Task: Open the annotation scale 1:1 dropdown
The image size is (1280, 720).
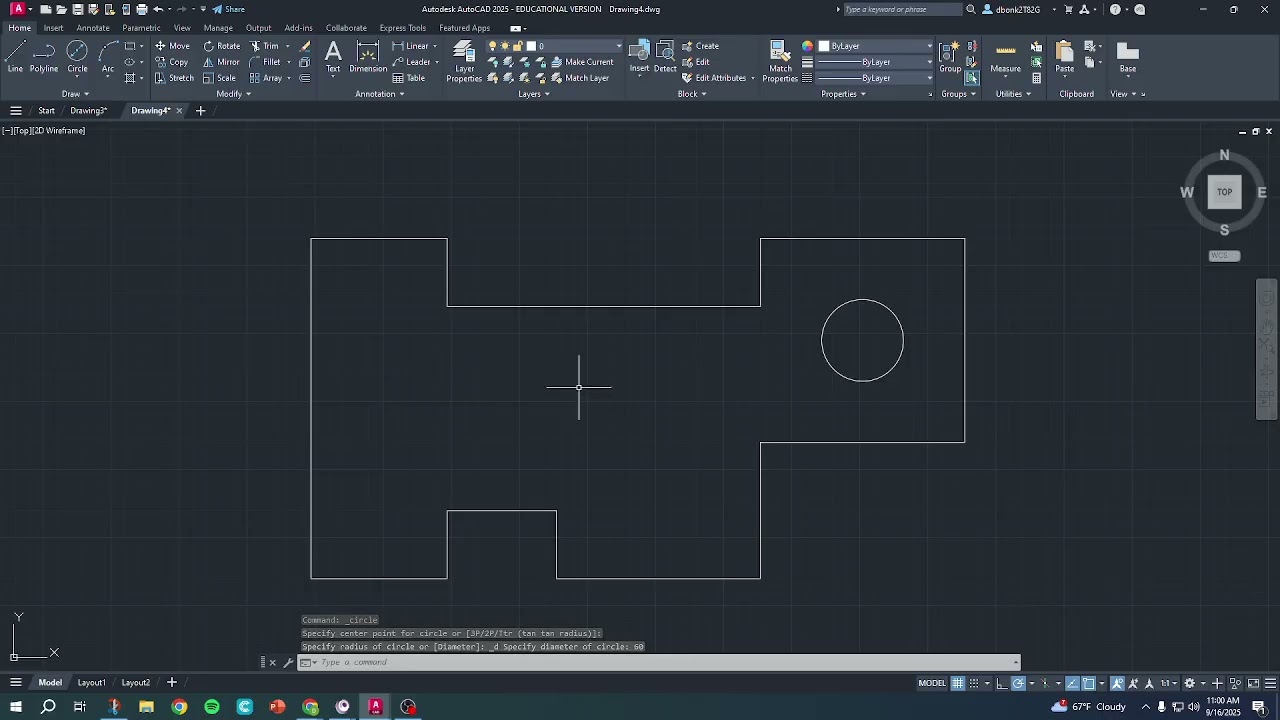Action: (1169, 683)
